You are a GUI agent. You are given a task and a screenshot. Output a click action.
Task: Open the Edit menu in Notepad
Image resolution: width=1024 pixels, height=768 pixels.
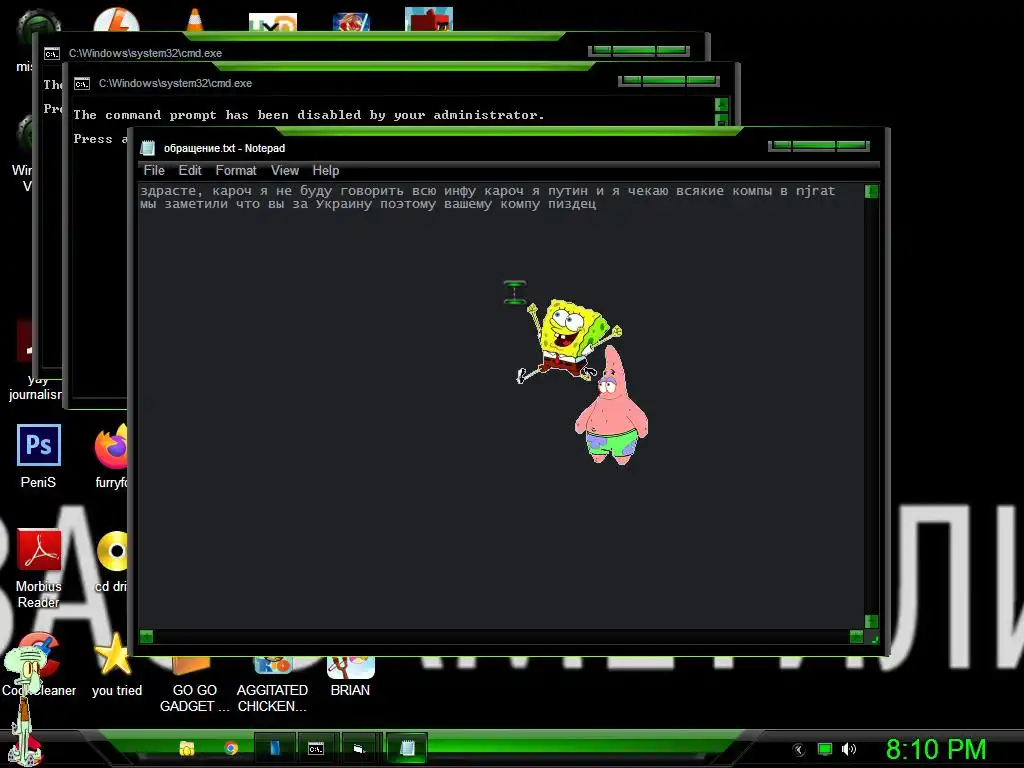click(190, 170)
